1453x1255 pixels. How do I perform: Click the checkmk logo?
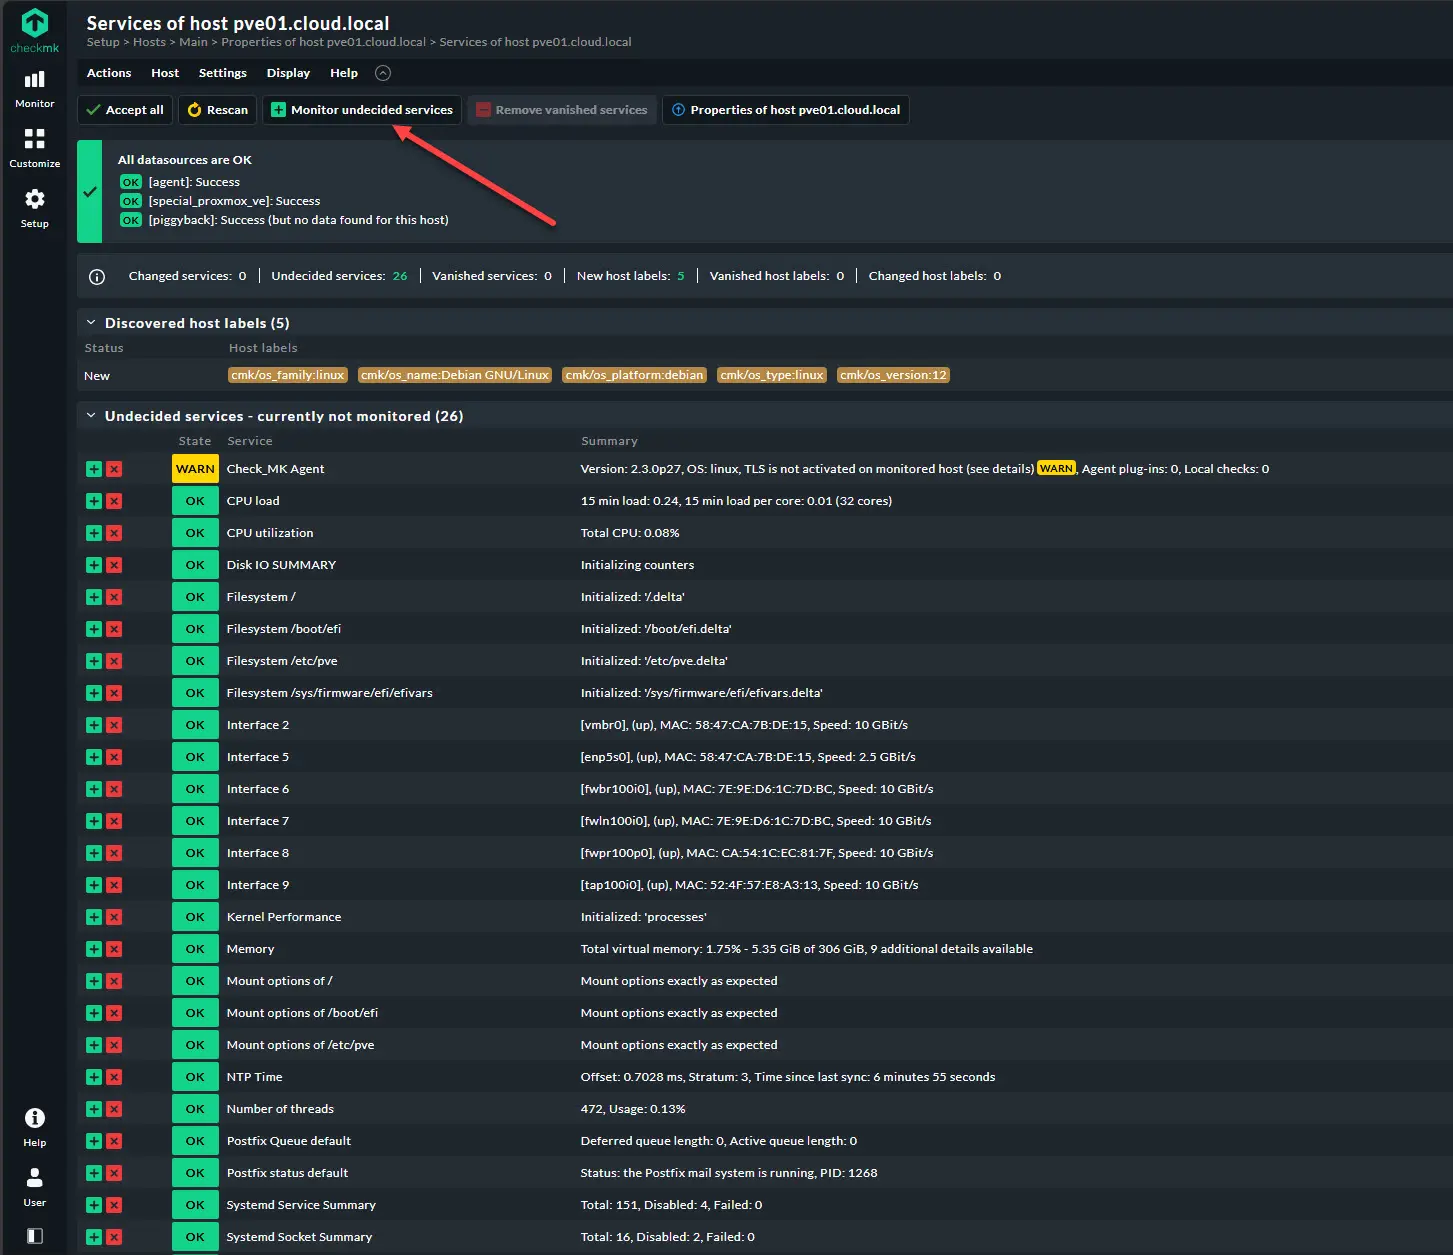34,30
